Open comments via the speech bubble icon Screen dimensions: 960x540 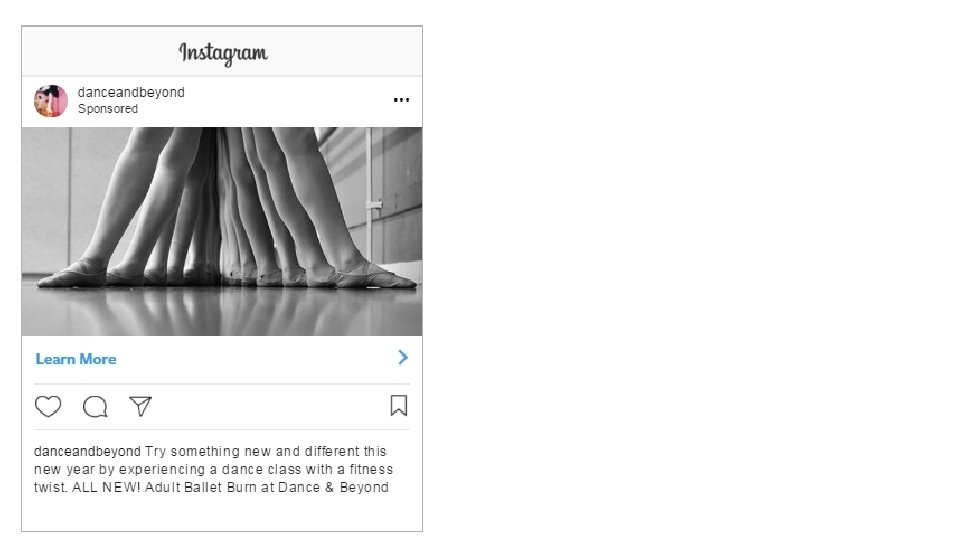[x=95, y=407]
